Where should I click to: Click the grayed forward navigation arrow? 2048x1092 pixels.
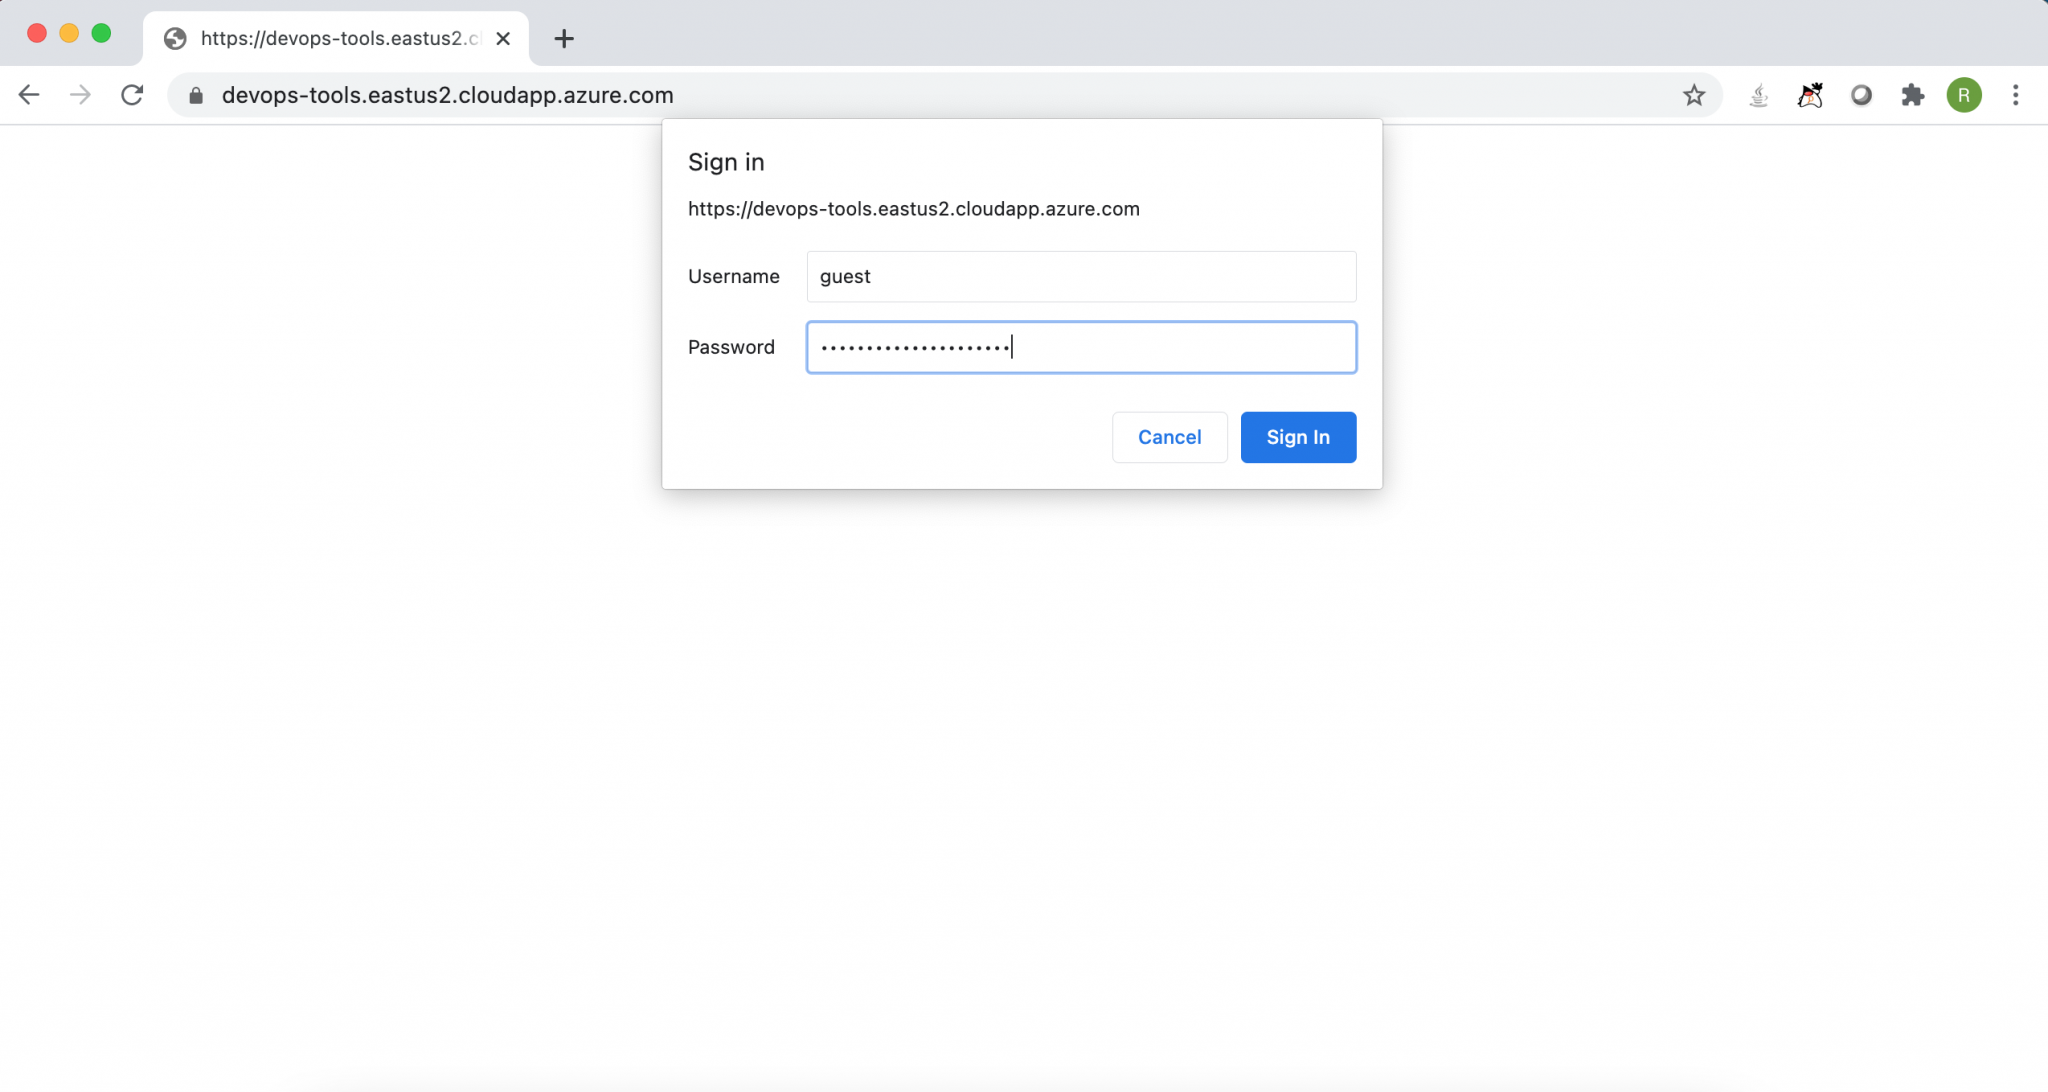tap(80, 95)
